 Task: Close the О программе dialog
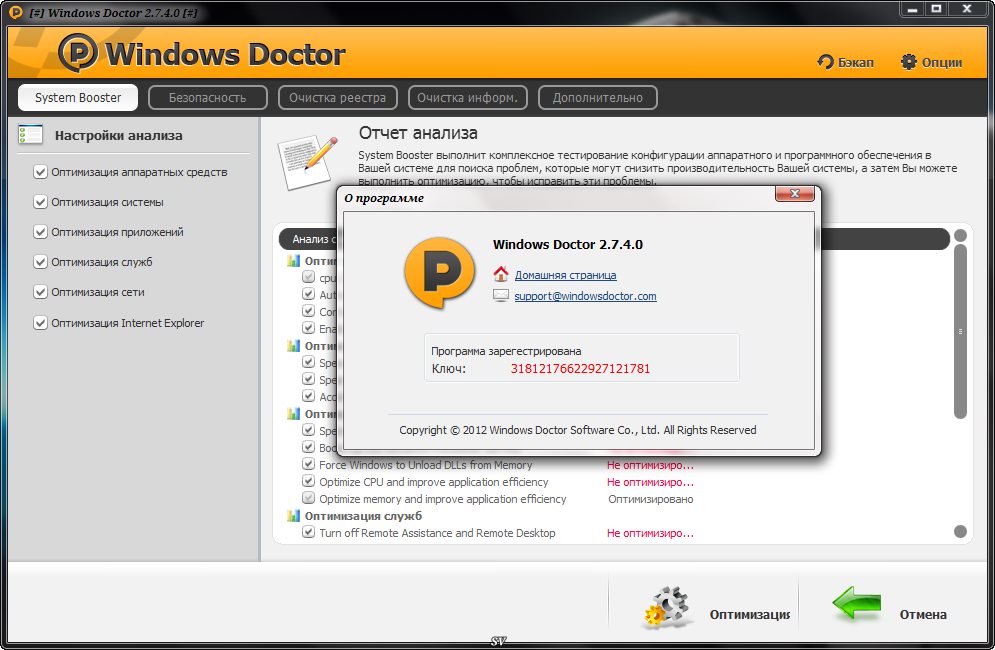(794, 194)
